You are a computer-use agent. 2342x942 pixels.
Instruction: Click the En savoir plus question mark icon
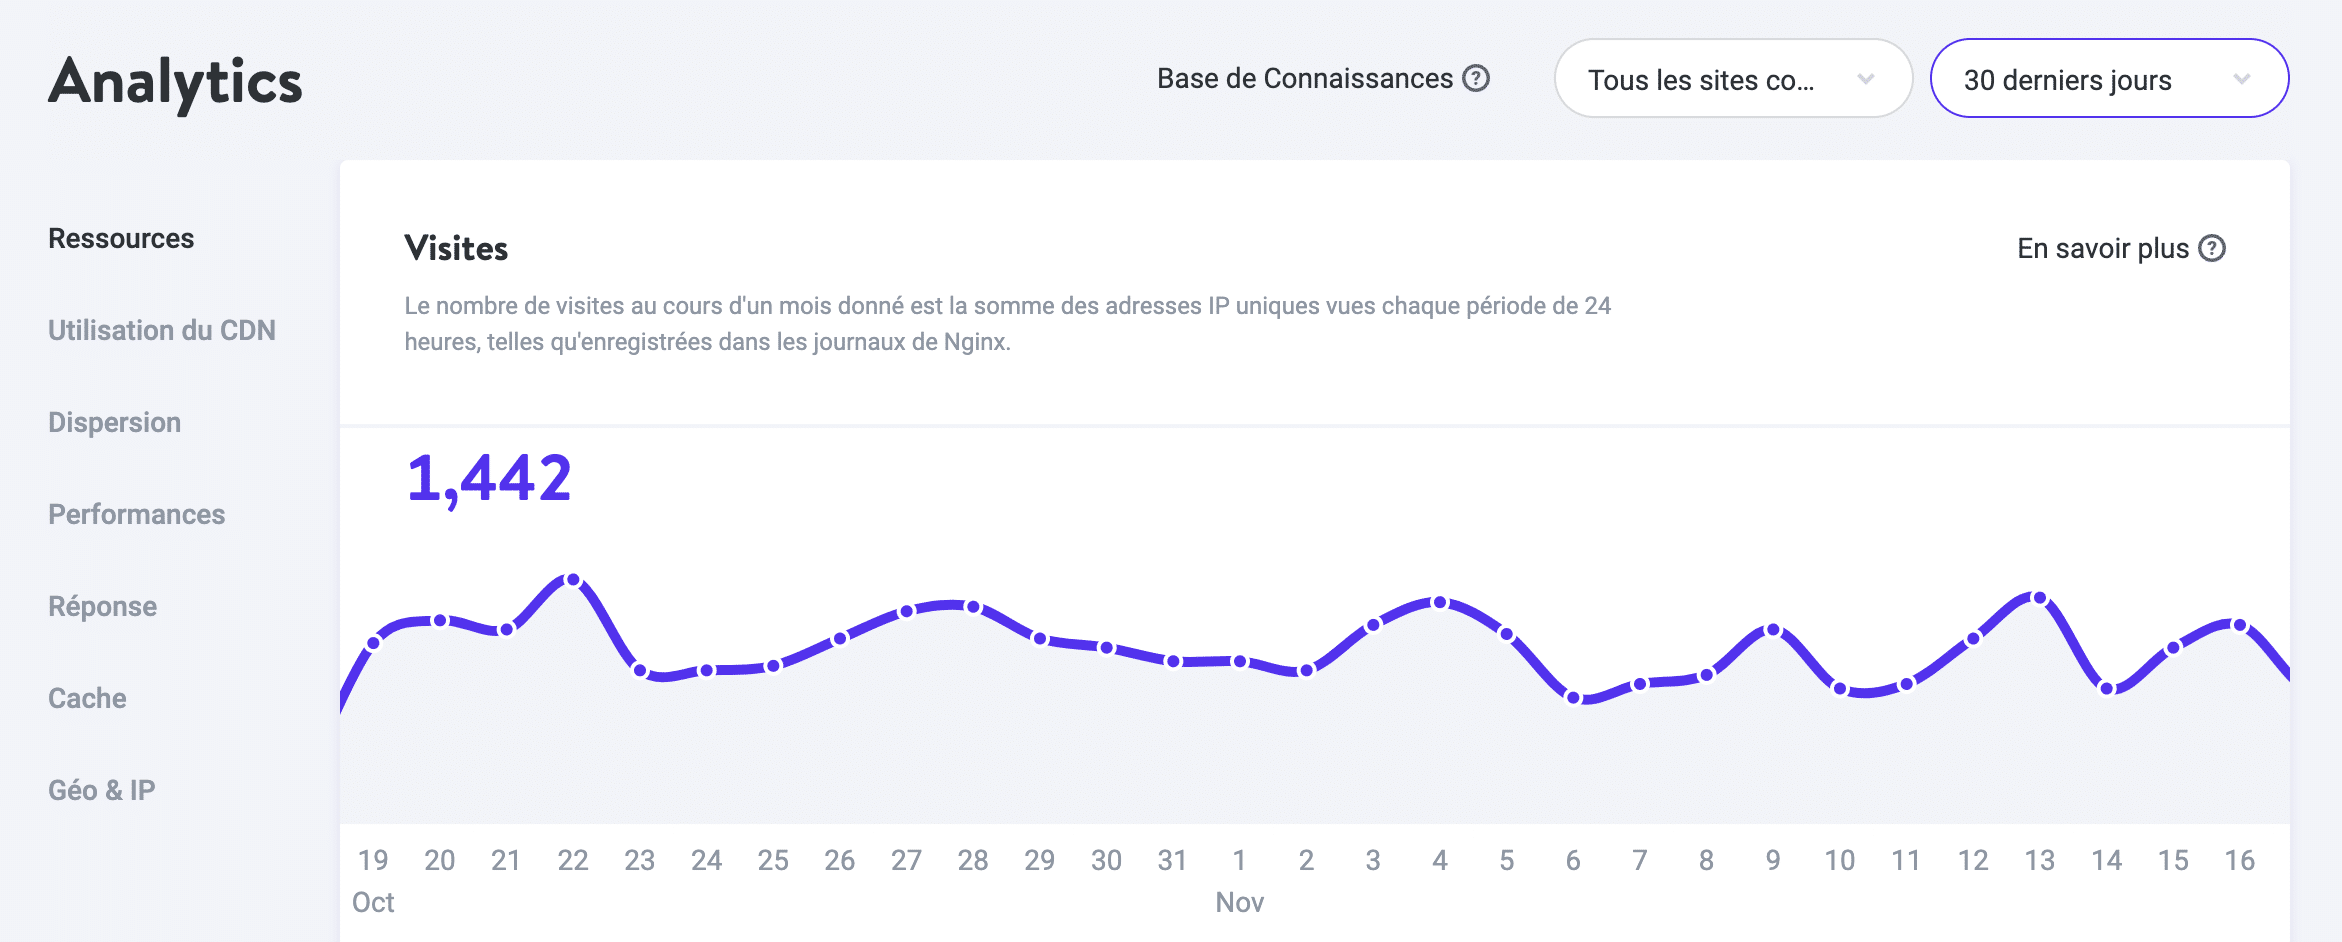2210,247
